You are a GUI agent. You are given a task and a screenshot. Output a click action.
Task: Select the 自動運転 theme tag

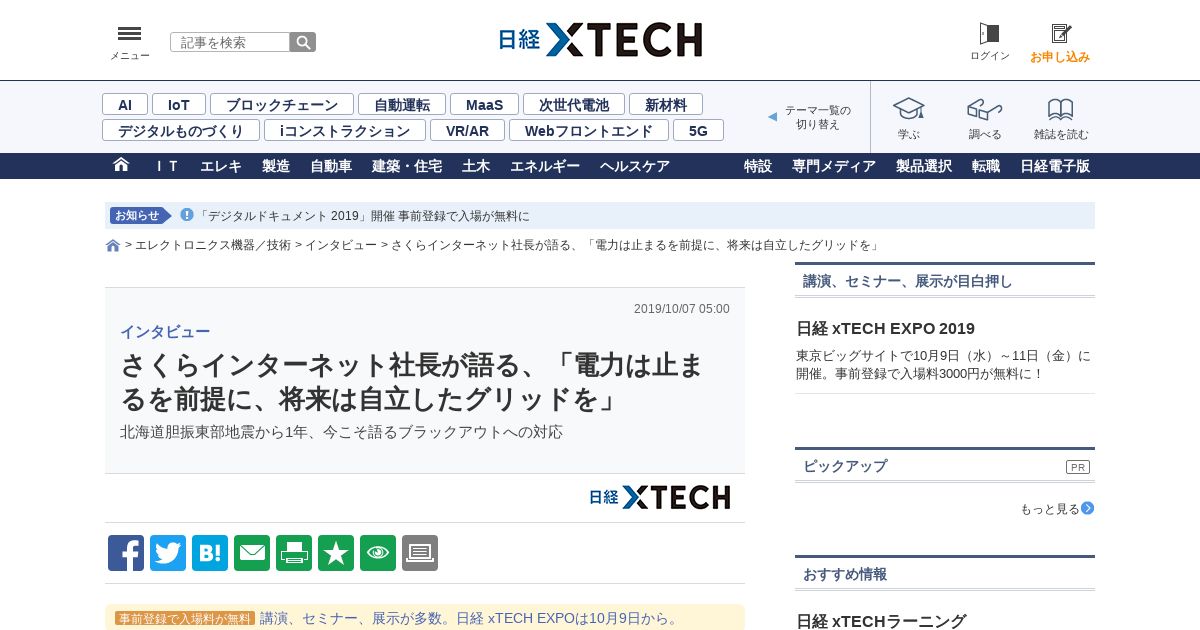[x=402, y=104]
